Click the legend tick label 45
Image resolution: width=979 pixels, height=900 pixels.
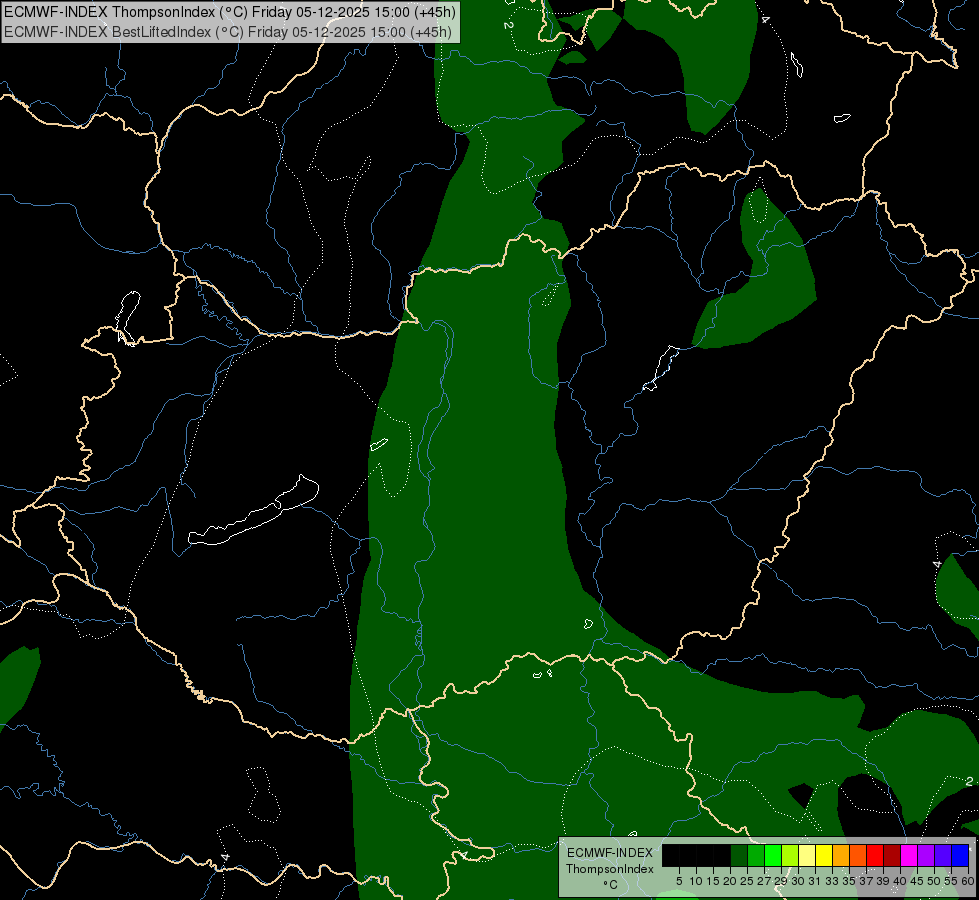(917, 881)
